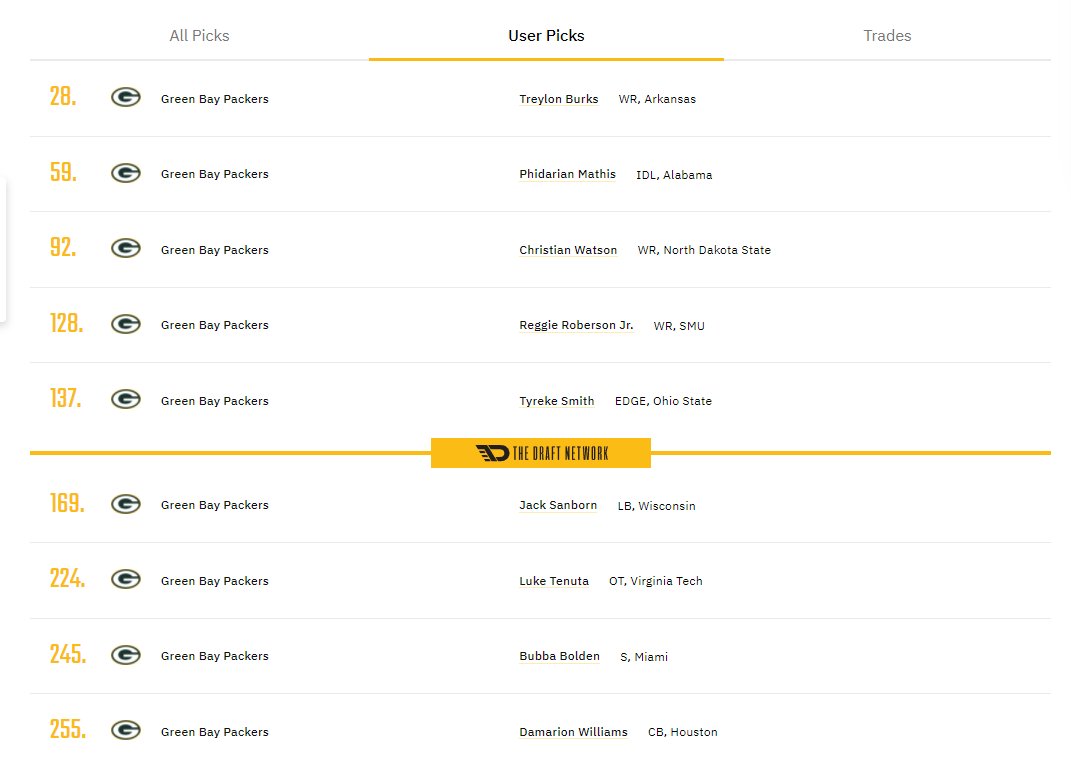The height and width of the screenshot is (768, 1071).
Task: Click the Packers logo beside pick 28
Action: coord(126,98)
